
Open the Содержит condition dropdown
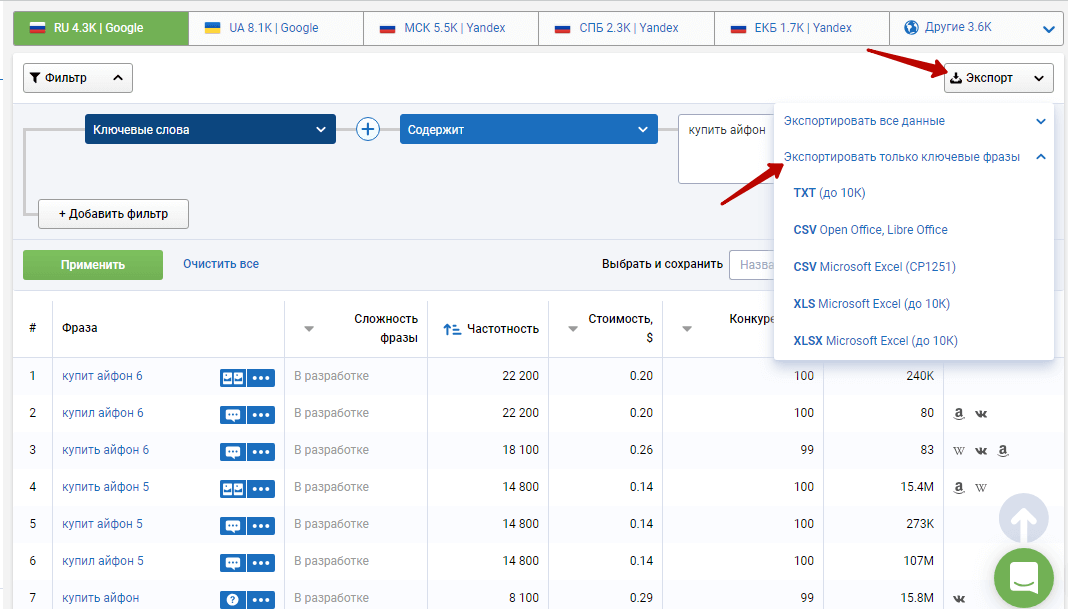pyautogui.click(x=528, y=129)
